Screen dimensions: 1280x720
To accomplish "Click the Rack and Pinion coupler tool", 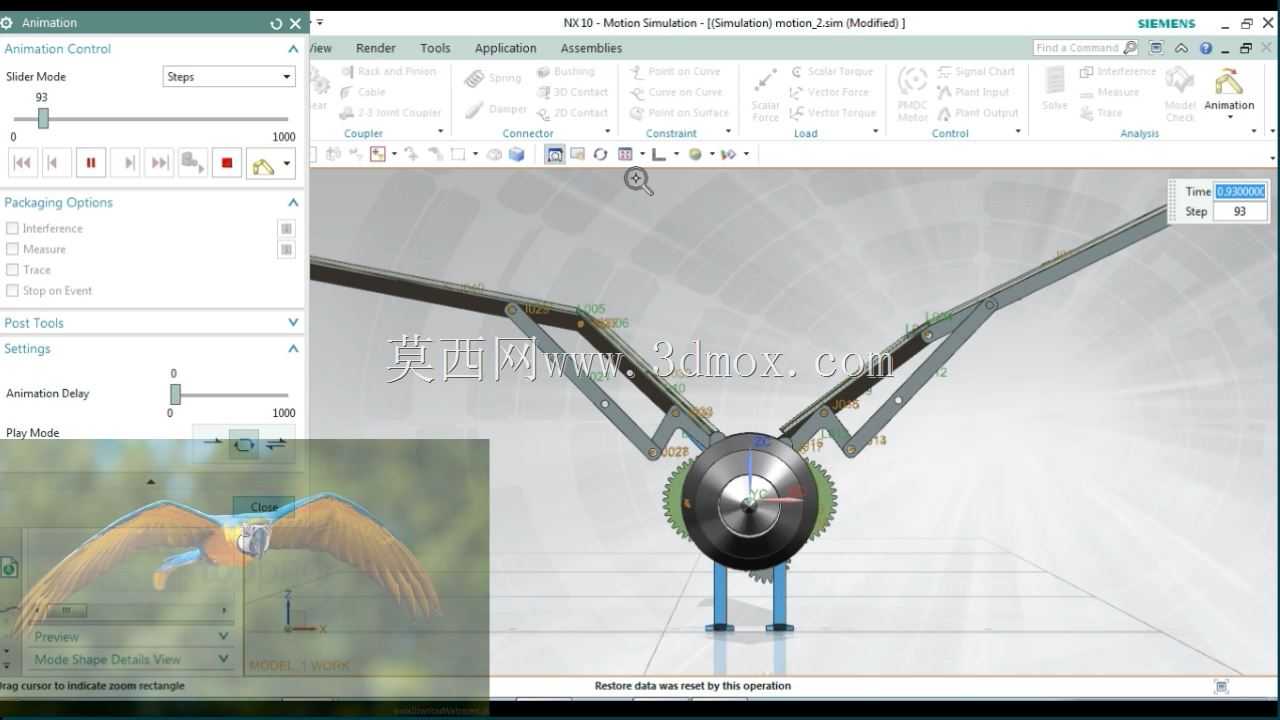I will (388, 72).
